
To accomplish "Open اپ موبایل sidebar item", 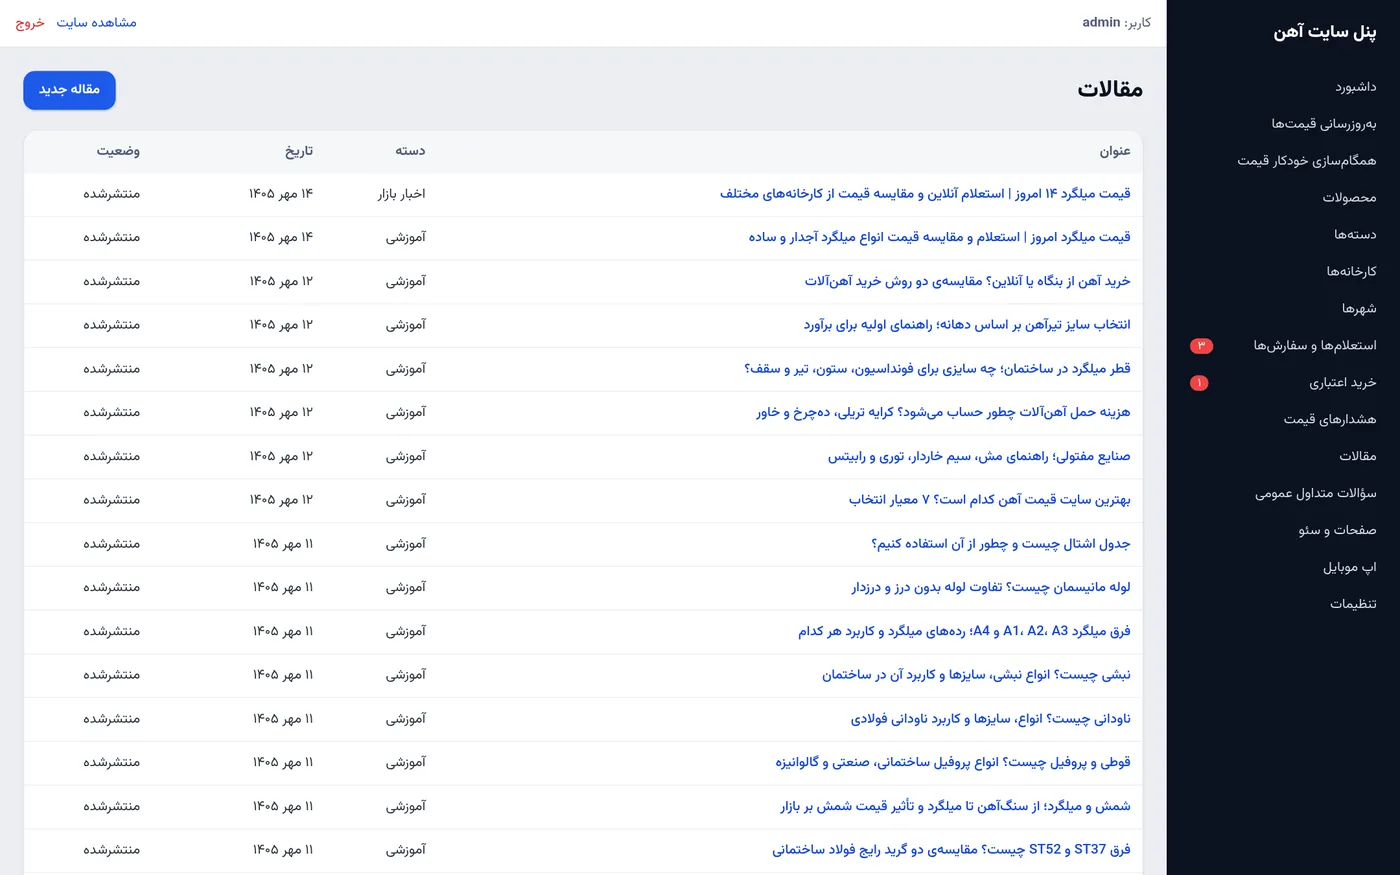I will [1350, 568].
